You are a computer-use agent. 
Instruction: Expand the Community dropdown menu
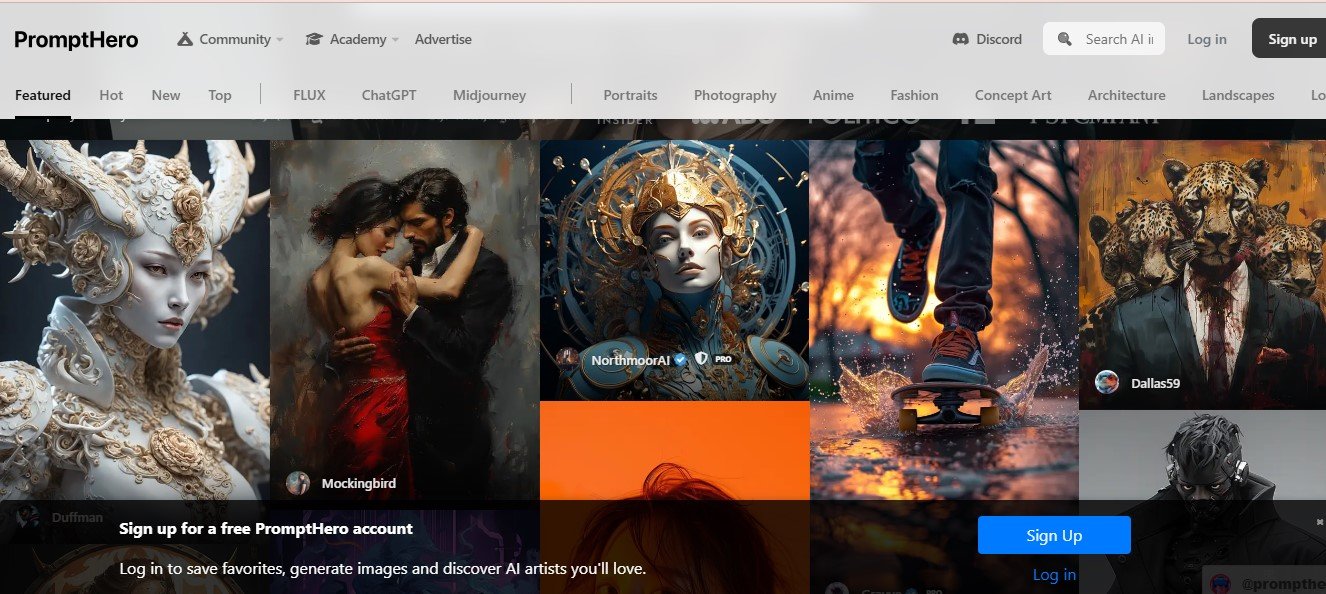[279, 40]
